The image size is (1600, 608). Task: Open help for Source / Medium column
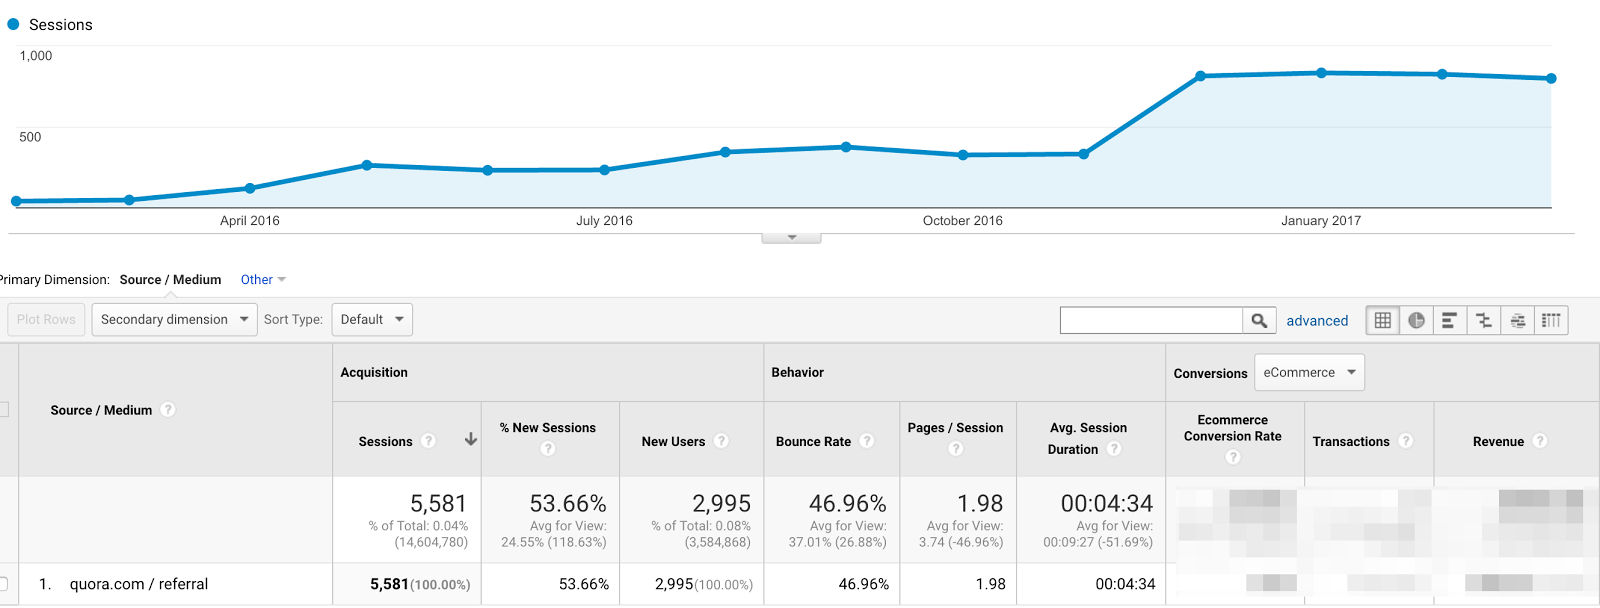point(168,409)
